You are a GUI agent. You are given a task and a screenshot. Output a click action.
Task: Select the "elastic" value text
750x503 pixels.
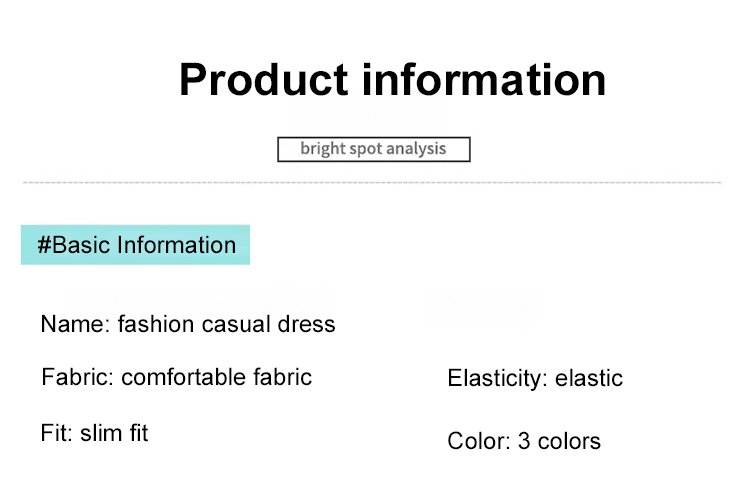tap(588, 379)
